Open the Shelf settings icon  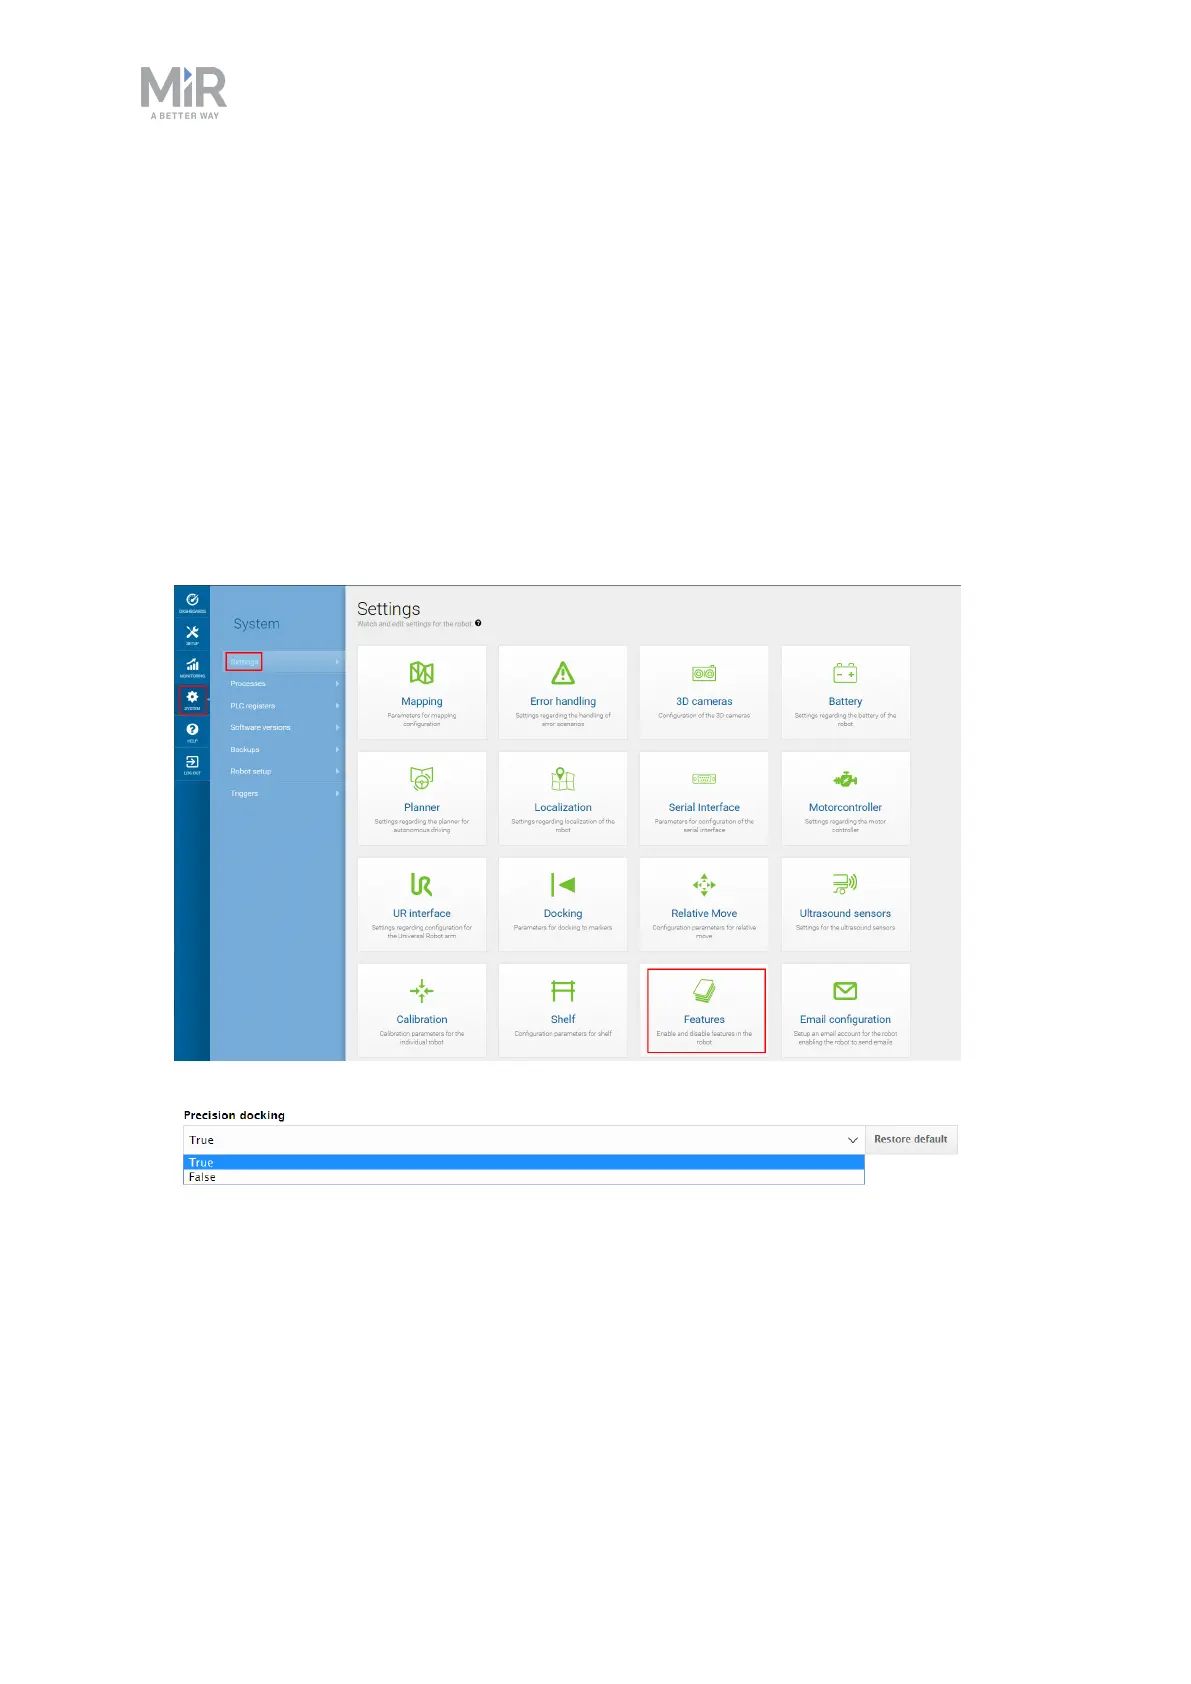click(563, 991)
